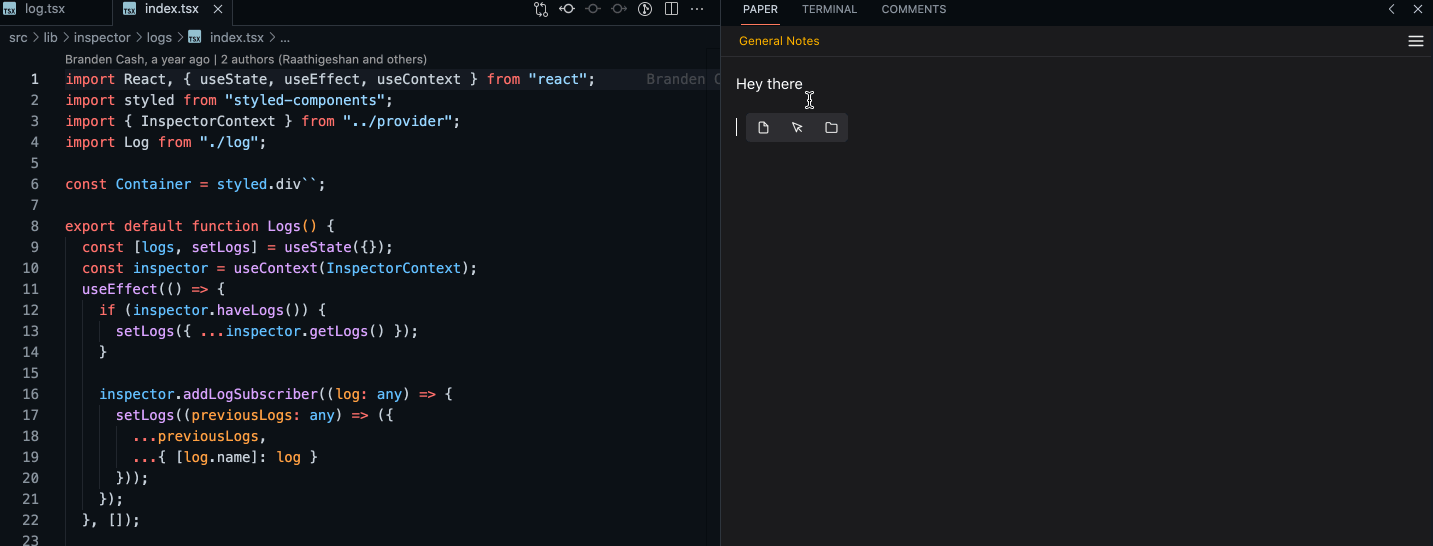Image resolution: width=1433 pixels, height=546 pixels.
Task: Click the '2 authors (Raathigeshan and others)' code lens
Action: tap(324, 59)
